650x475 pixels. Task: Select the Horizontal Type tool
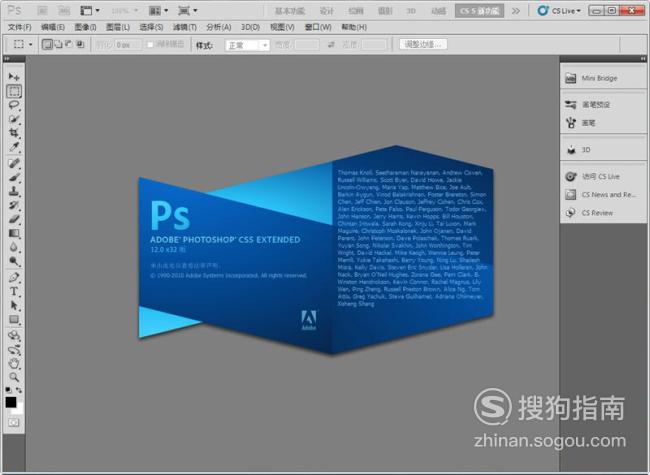[x=14, y=291]
